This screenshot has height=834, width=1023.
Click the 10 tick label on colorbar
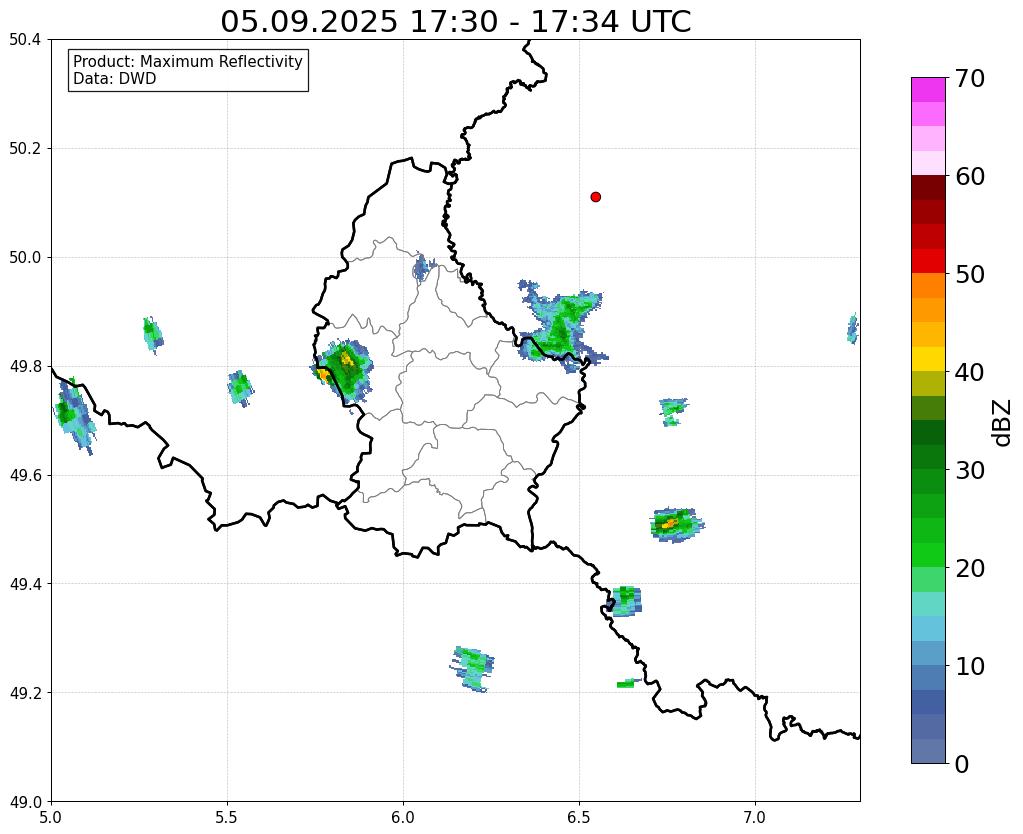click(x=969, y=666)
